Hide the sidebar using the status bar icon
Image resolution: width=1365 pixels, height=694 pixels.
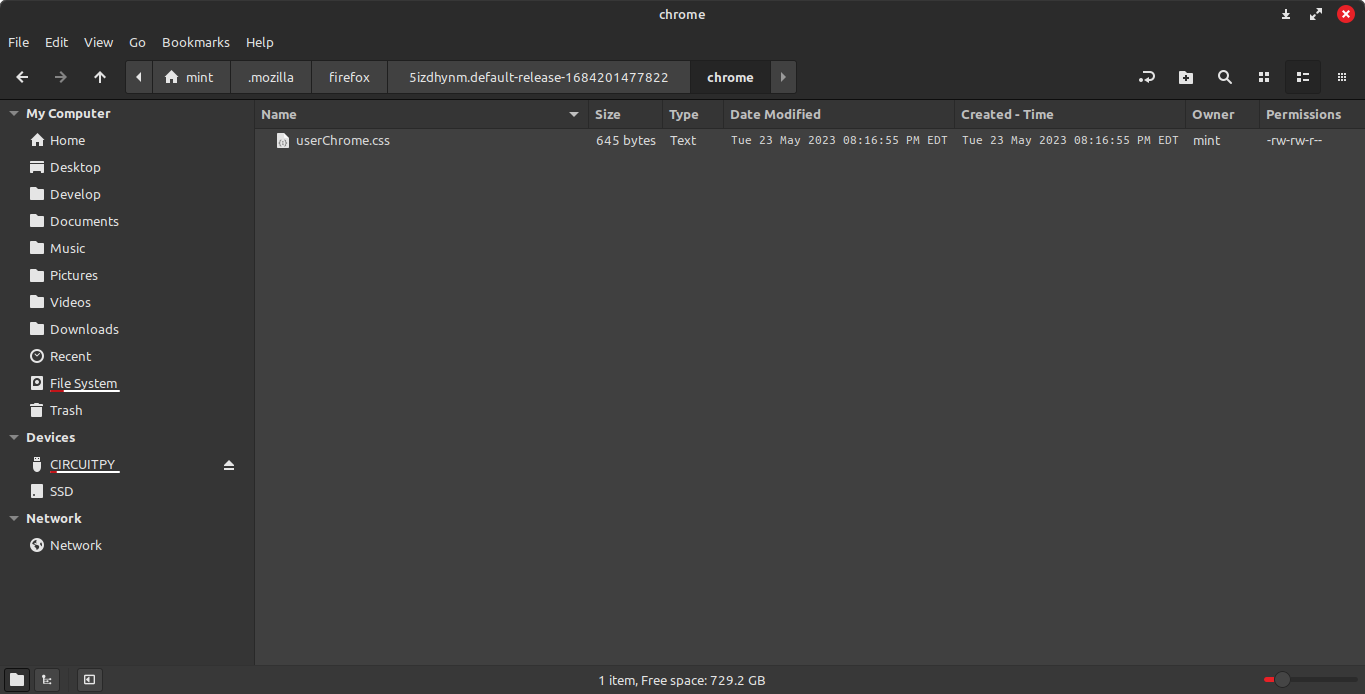pos(89,680)
